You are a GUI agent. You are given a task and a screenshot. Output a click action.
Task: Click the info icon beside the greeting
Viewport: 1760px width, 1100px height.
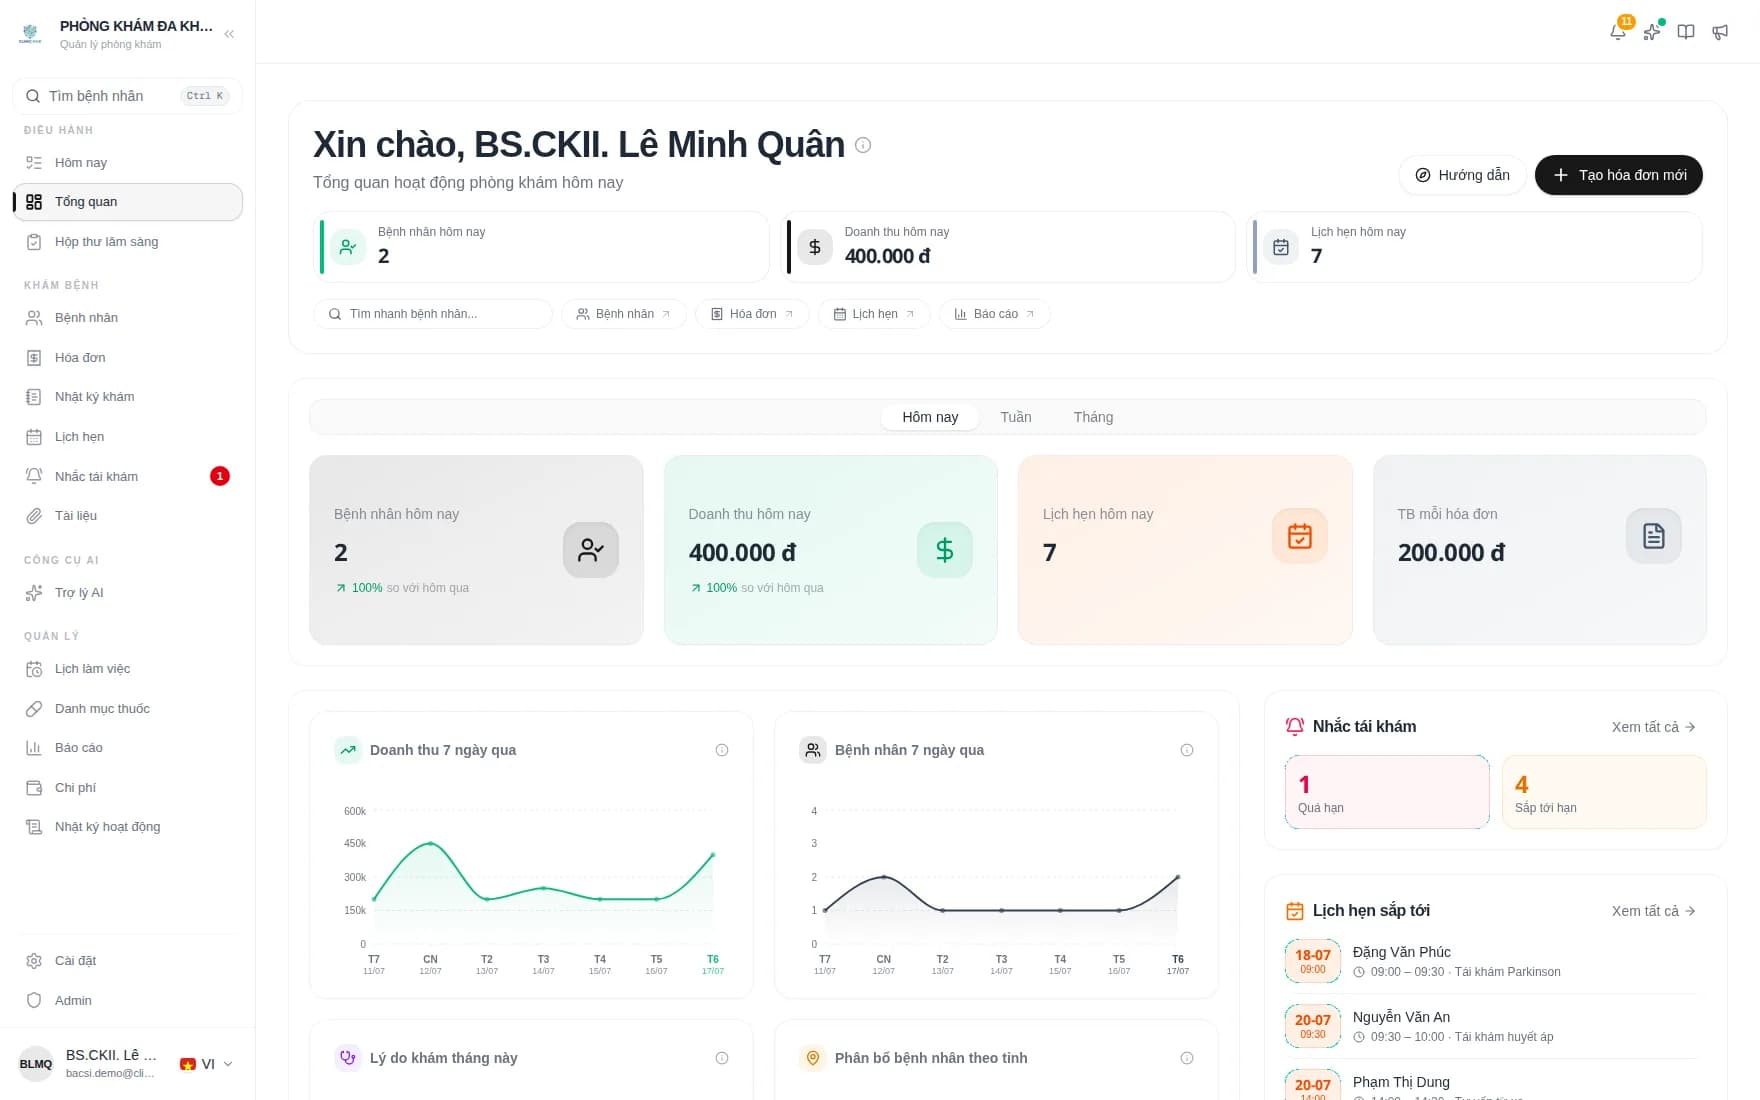click(x=863, y=145)
